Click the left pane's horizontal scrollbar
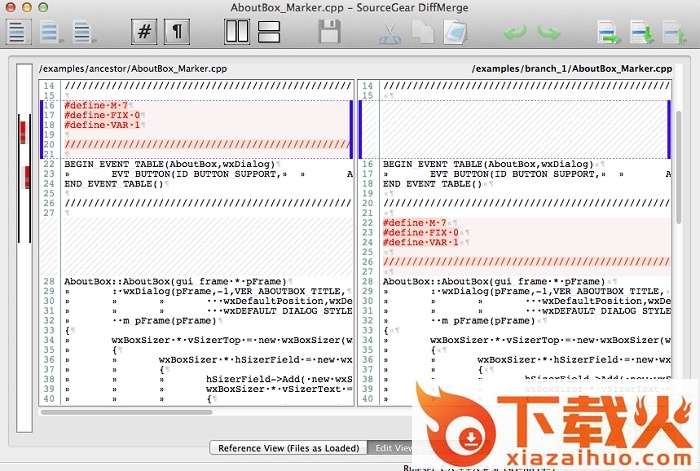700x471 pixels. [196, 411]
